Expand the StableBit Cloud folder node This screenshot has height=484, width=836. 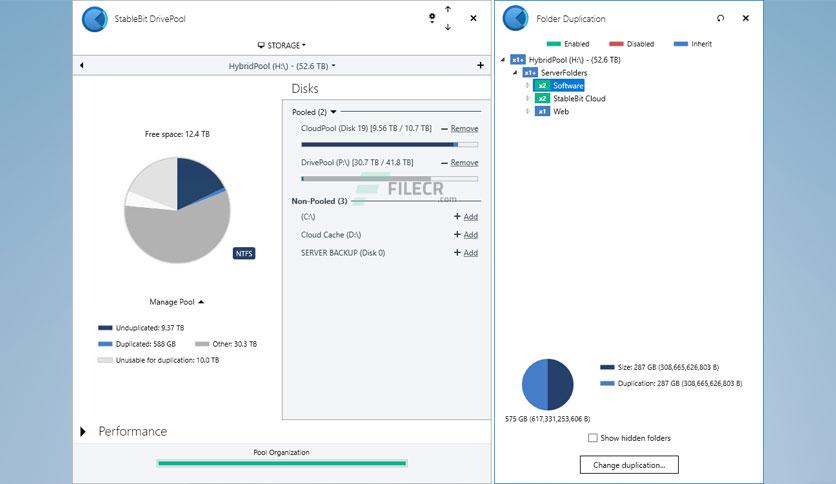pos(527,99)
